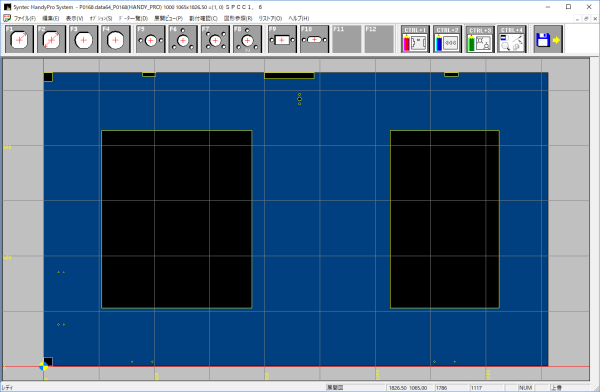Select the F3 round hole tool
This screenshot has height=392, width=600.
(x=83, y=39)
